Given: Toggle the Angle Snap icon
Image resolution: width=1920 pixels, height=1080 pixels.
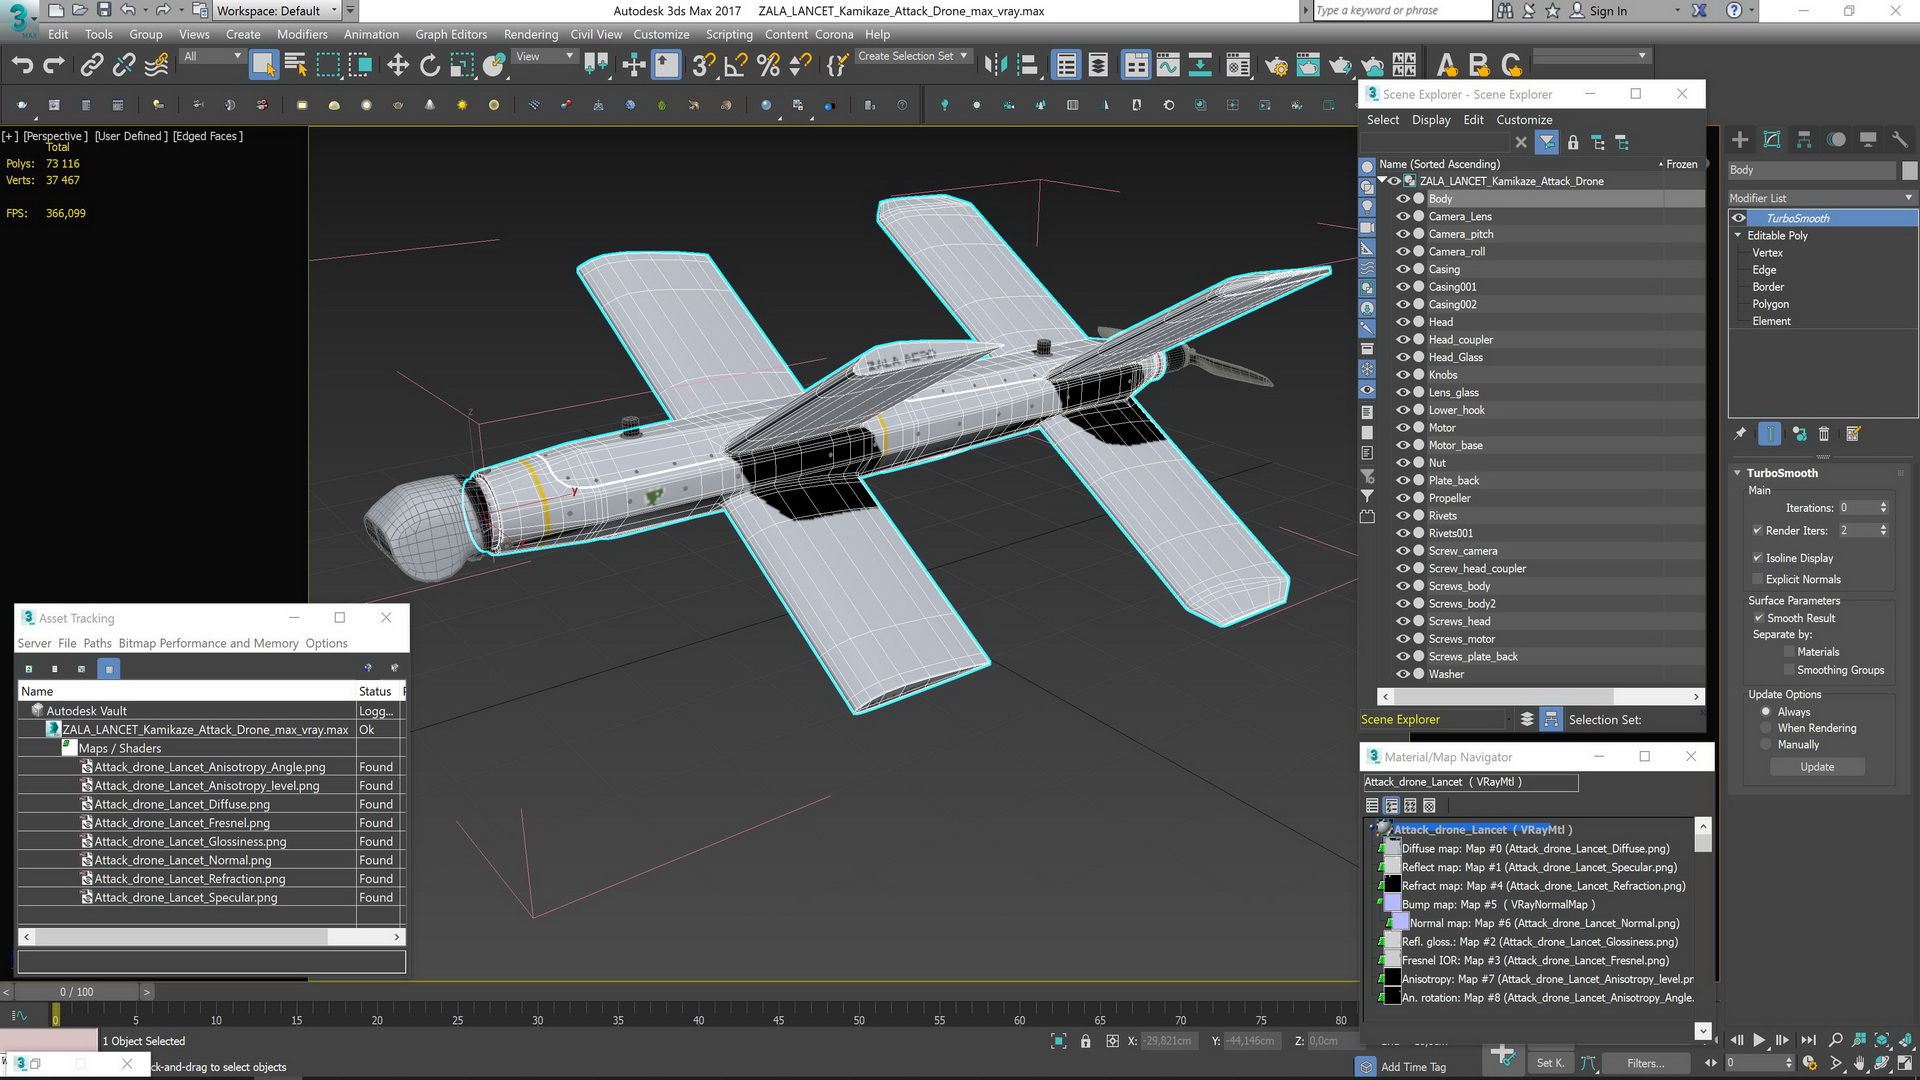Looking at the screenshot, I should (x=735, y=66).
